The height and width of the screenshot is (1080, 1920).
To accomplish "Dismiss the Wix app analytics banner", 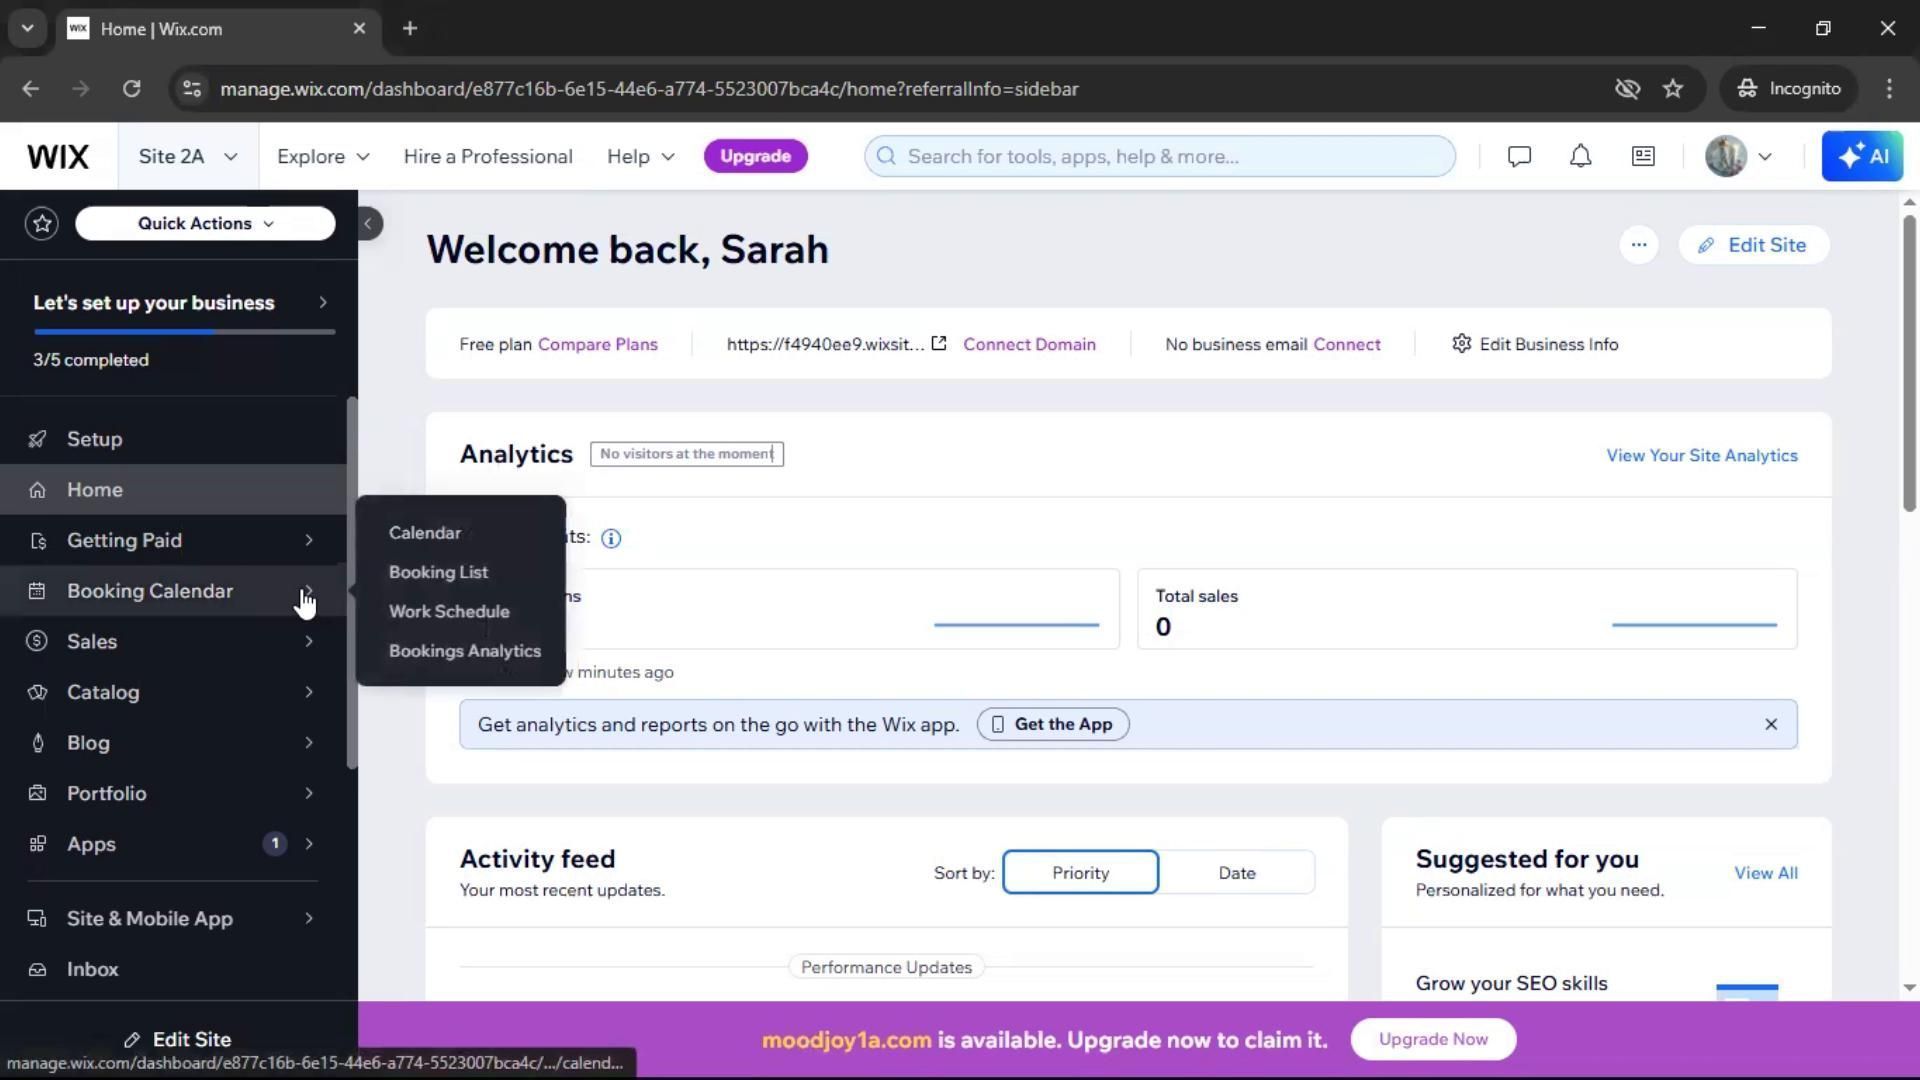I will 1770,724.
